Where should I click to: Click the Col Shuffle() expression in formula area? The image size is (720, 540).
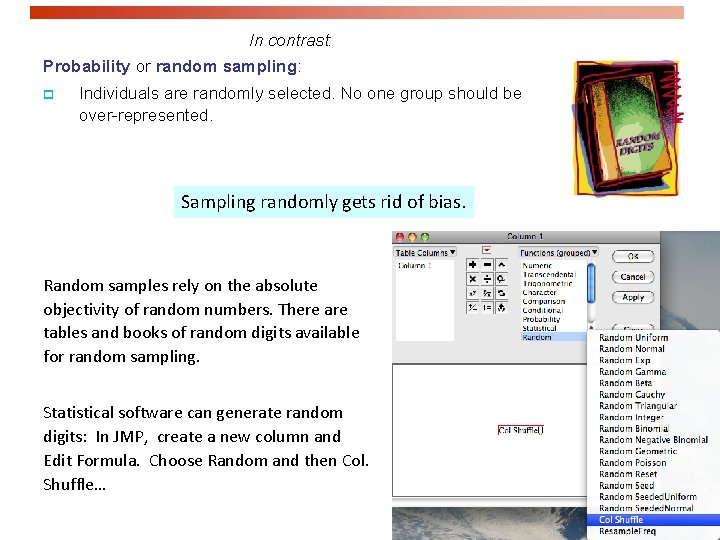point(521,430)
